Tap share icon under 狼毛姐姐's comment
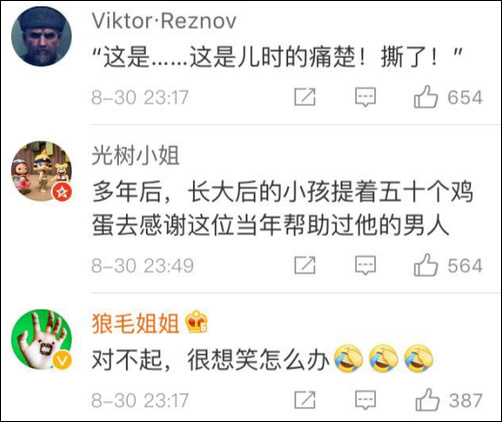 pyautogui.click(x=305, y=400)
